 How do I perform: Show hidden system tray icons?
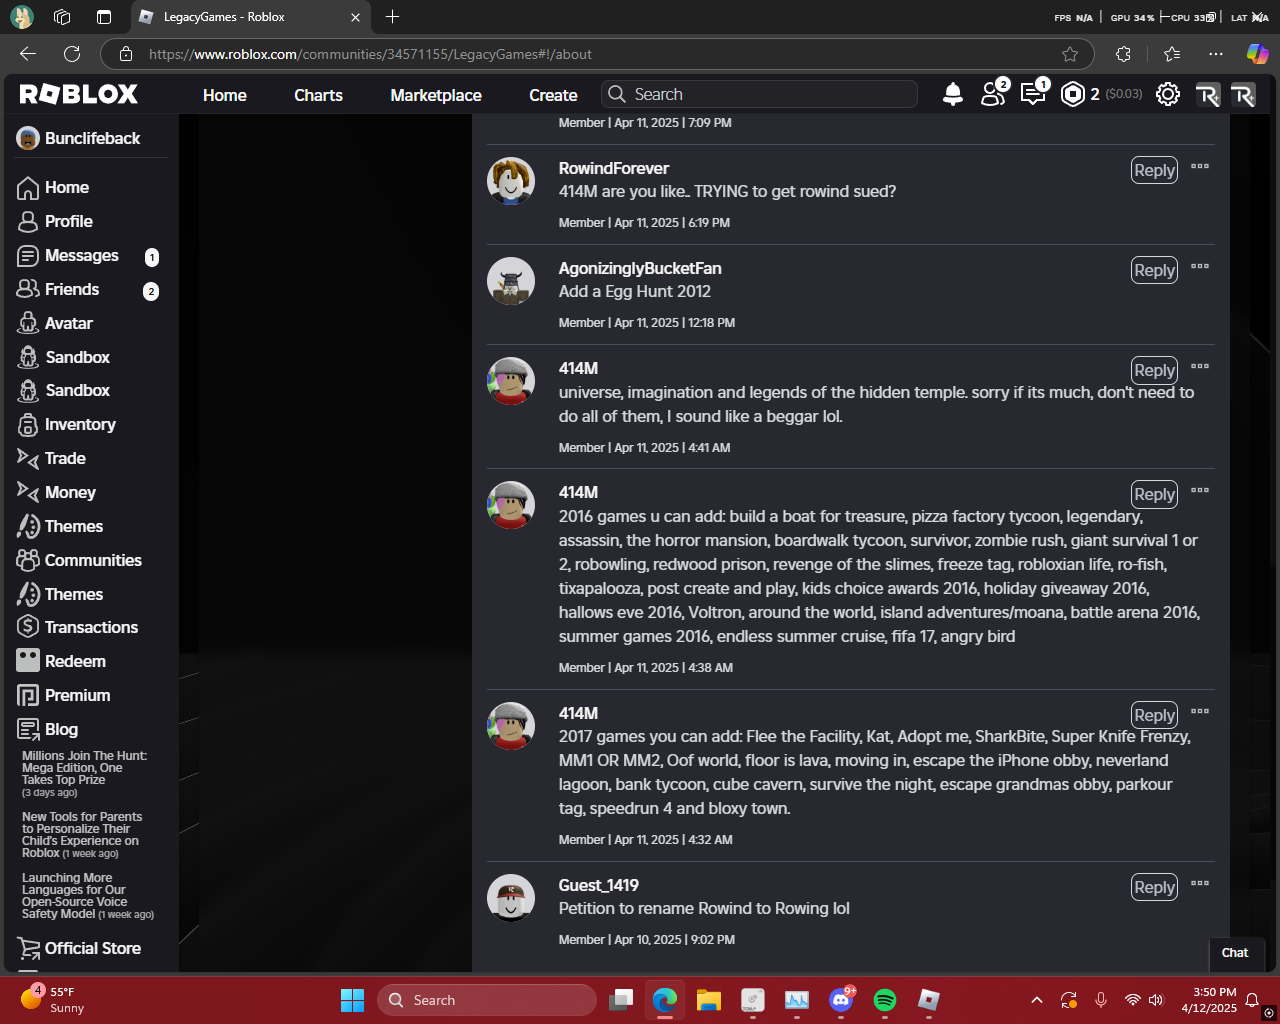click(1037, 1000)
